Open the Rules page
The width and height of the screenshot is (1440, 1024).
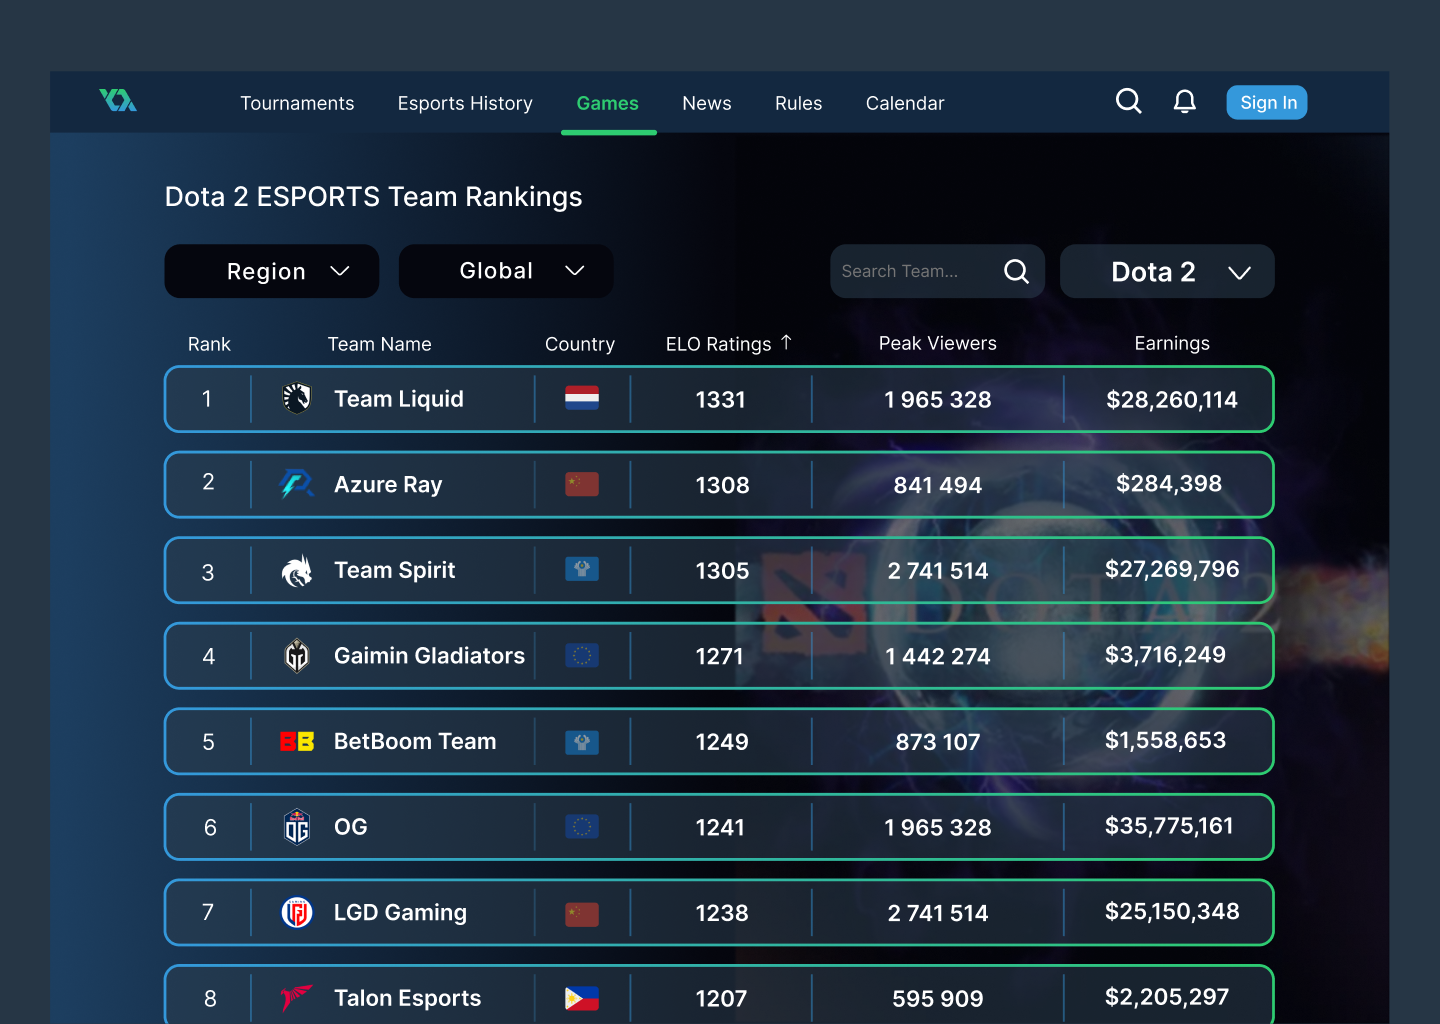(798, 103)
